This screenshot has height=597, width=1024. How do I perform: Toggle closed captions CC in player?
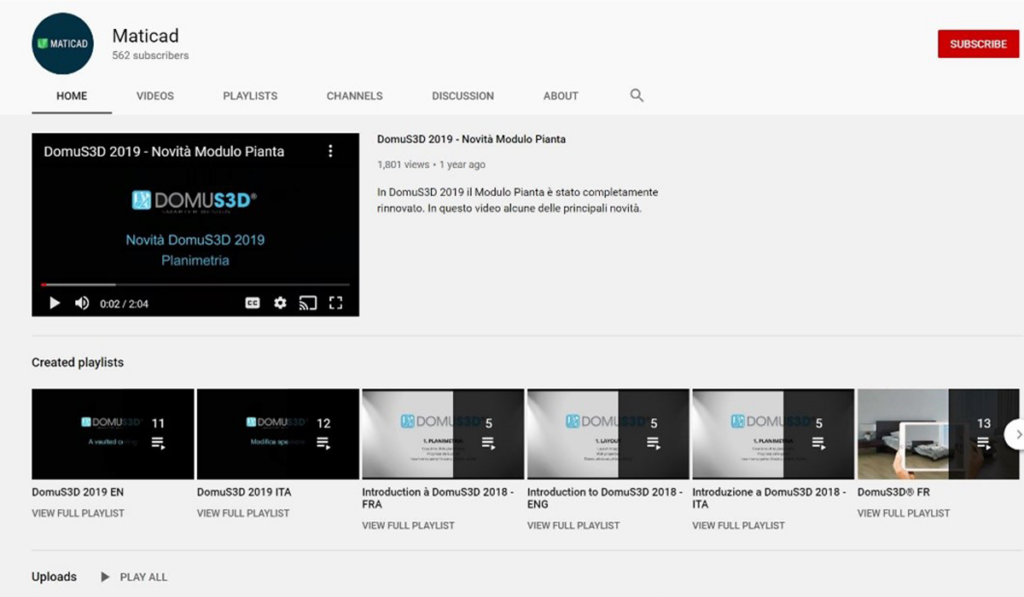(x=252, y=303)
